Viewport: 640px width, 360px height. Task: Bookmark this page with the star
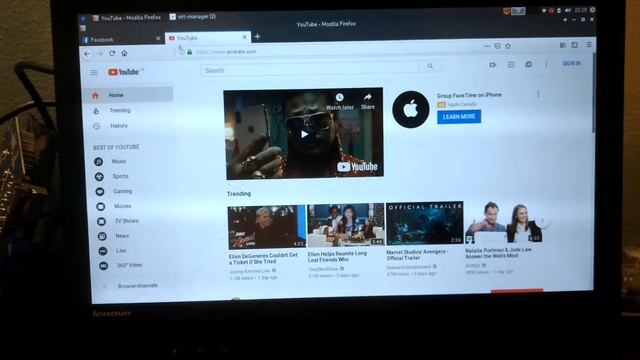click(x=508, y=46)
